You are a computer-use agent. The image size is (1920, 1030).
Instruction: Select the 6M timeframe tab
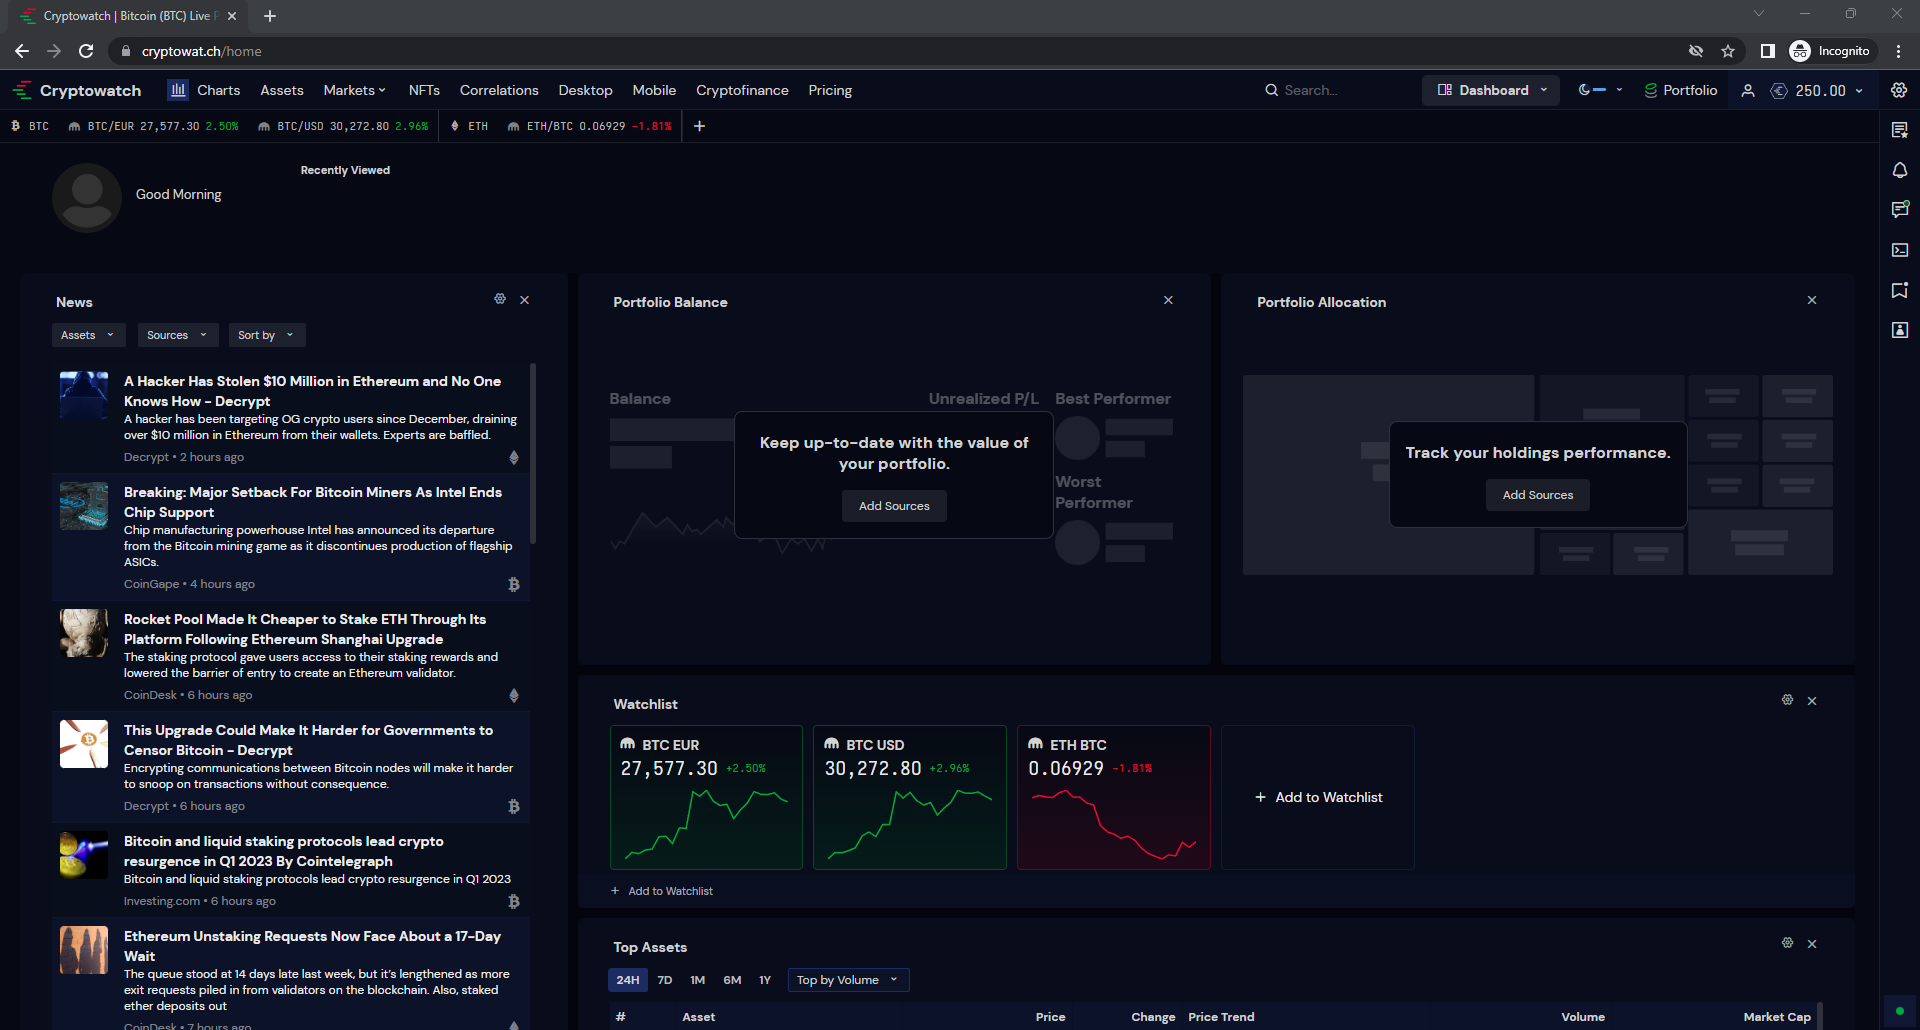pos(732,980)
